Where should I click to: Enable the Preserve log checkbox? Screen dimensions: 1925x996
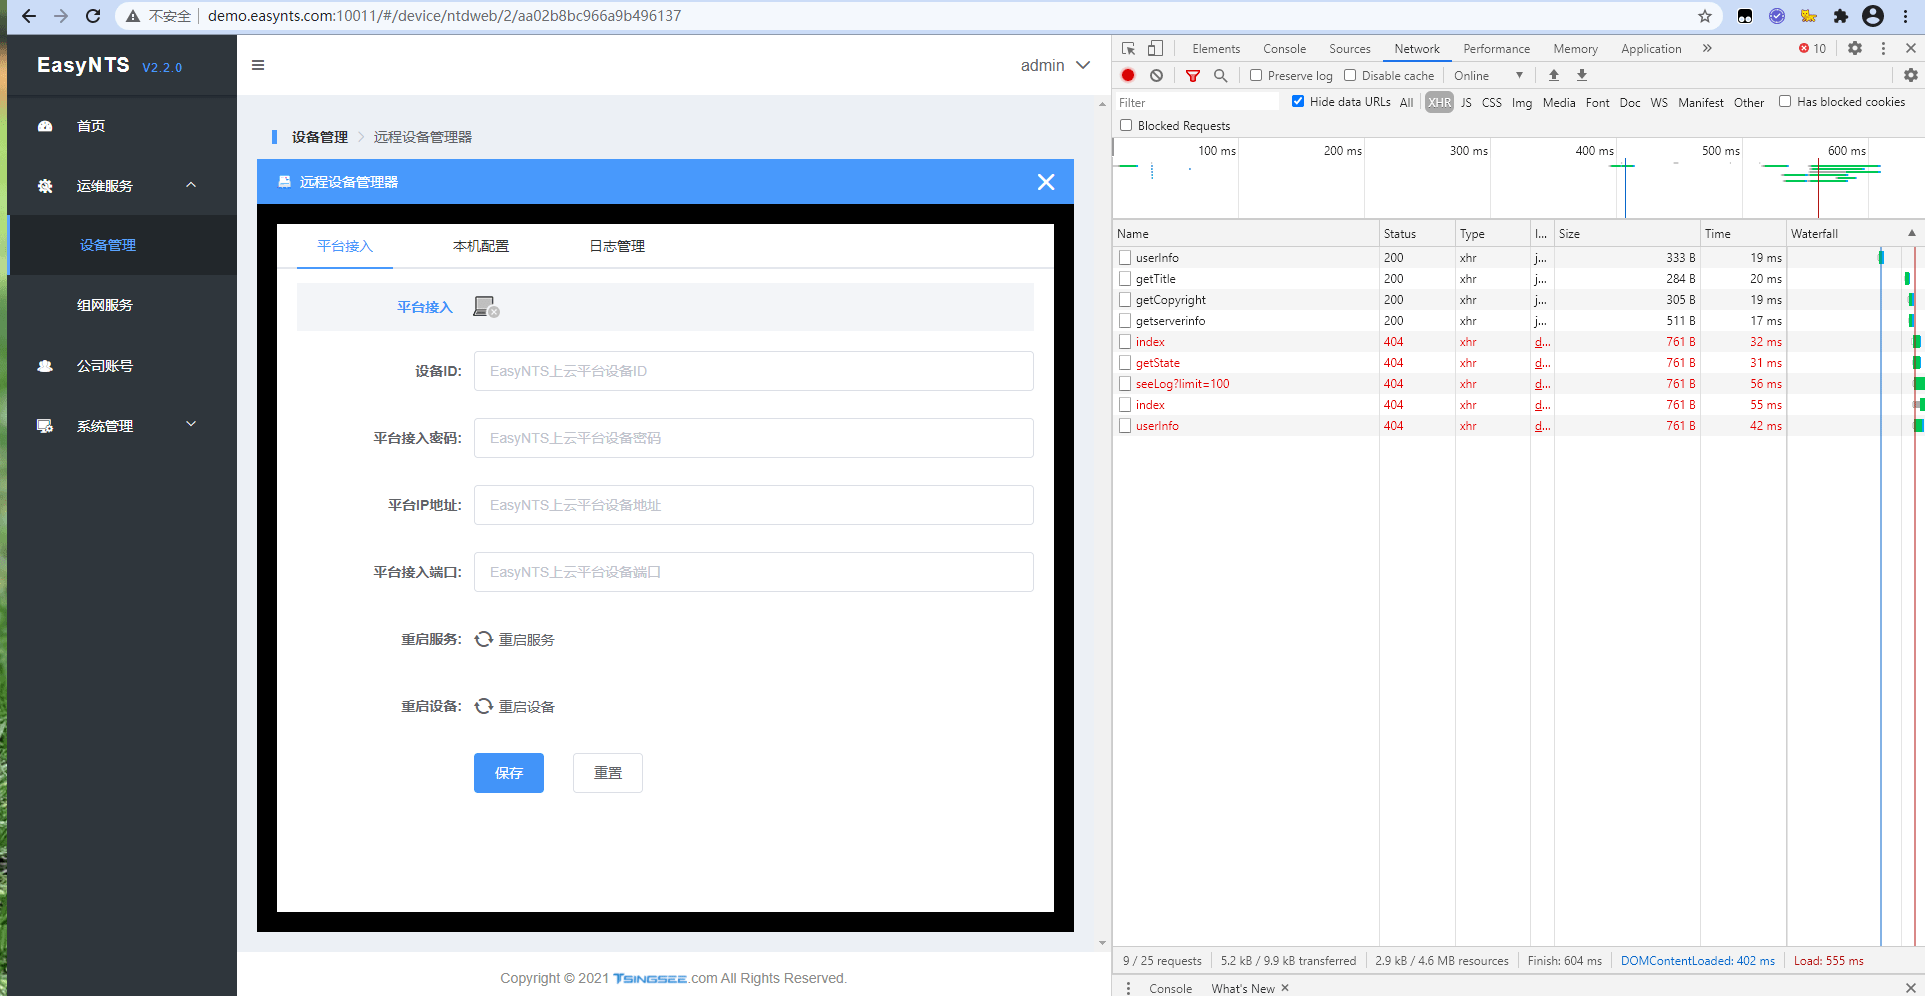pos(1256,75)
